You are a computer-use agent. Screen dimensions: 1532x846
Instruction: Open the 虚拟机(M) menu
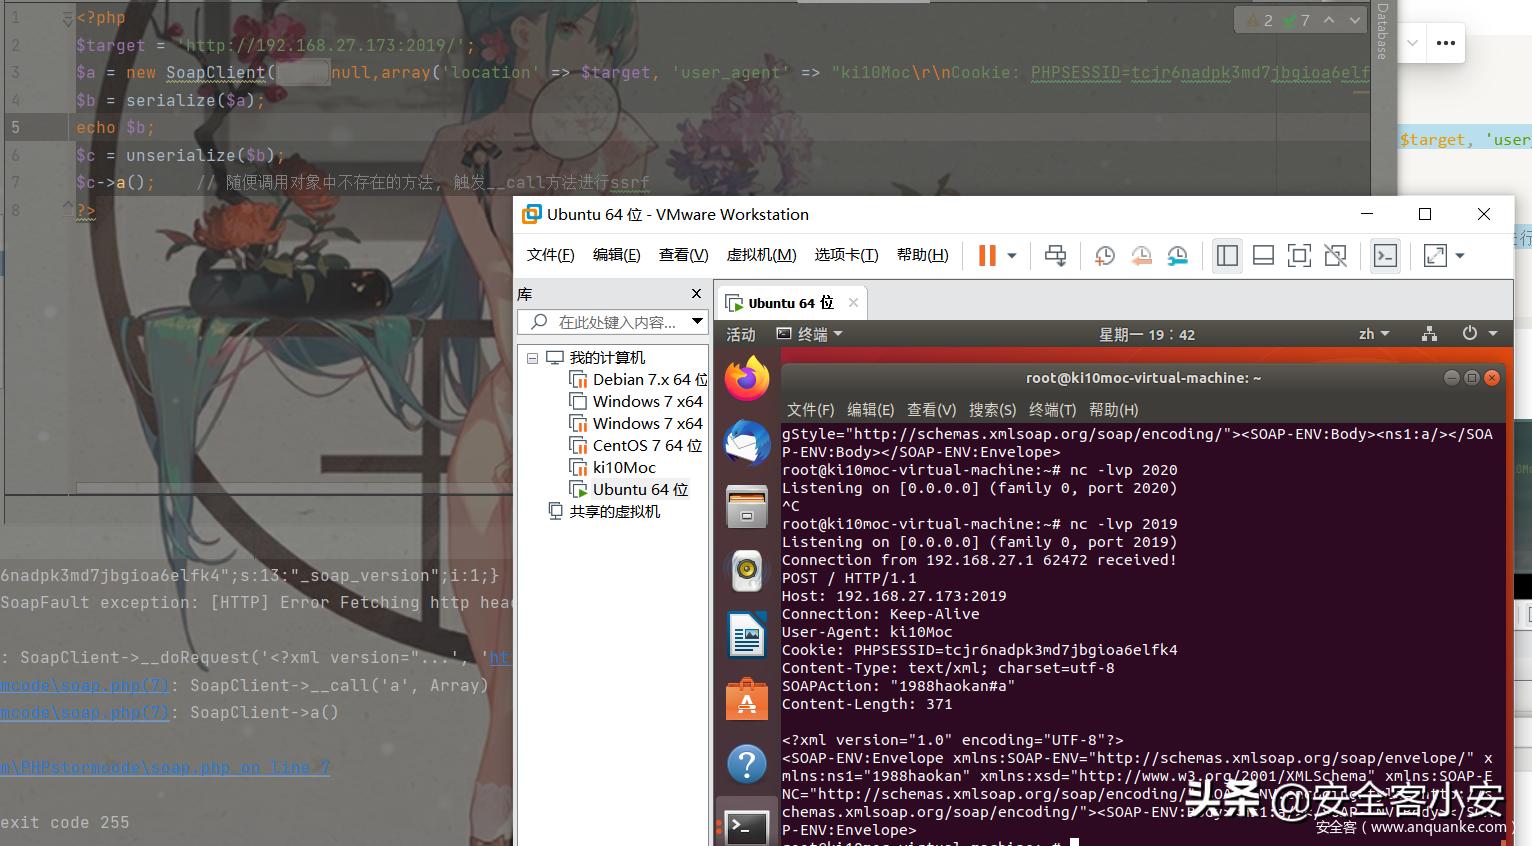pyautogui.click(x=761, y=255)
